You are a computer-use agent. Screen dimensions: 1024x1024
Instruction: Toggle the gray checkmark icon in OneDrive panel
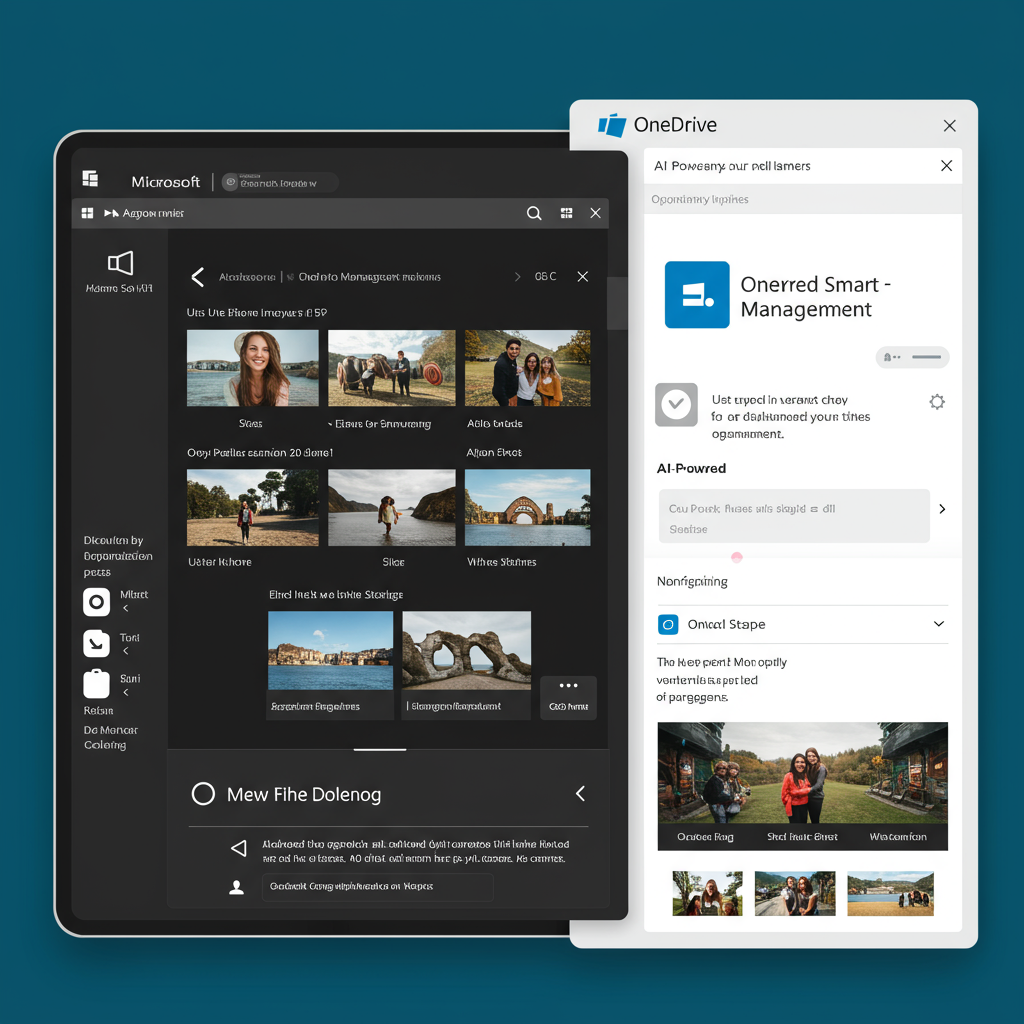pyautogui.click(x=676, y=404)
